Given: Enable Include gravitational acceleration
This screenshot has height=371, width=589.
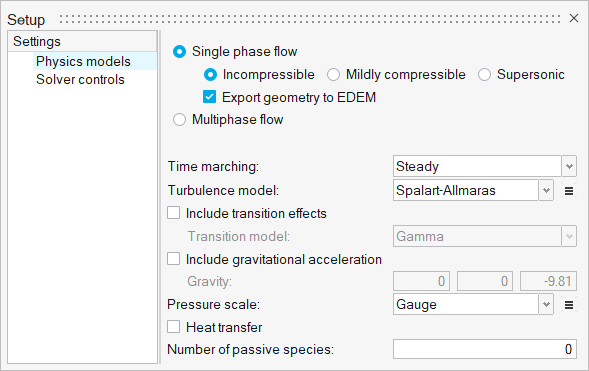Looking at the screenshot, I should pyautogui.click(x=174, y=259).
